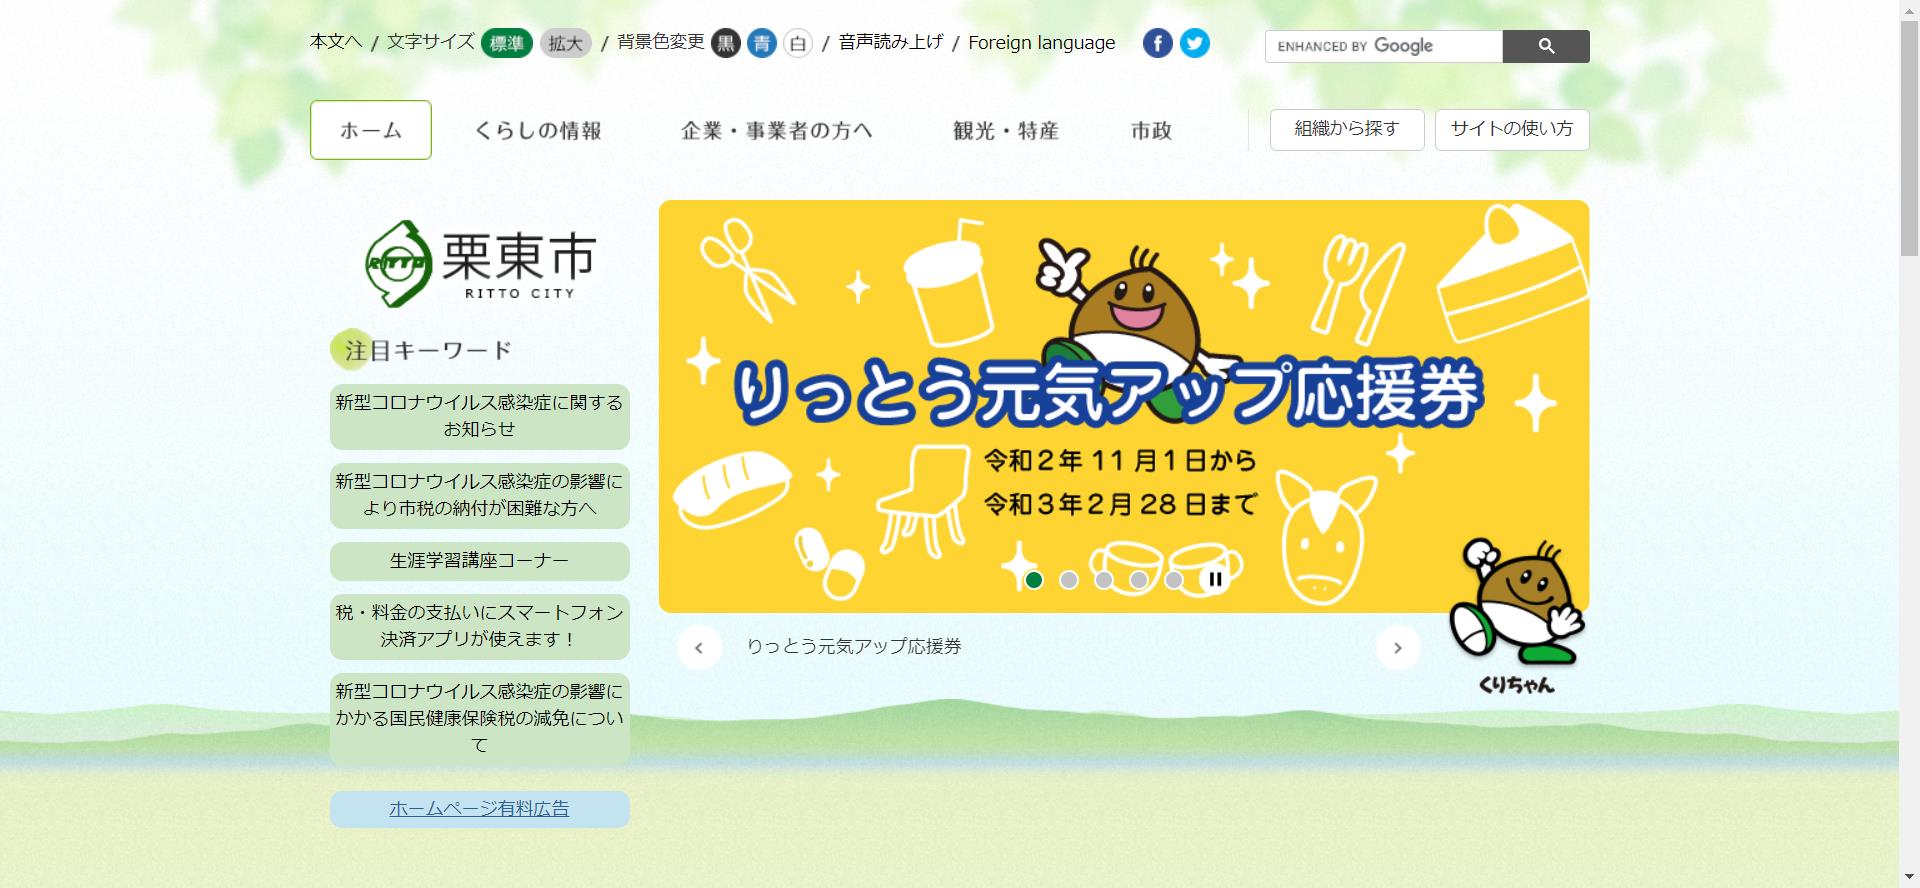This screenshot has height=888, width=1920.
Task: Click the くりちゃん mascot image
Action: coord(1517,616)
